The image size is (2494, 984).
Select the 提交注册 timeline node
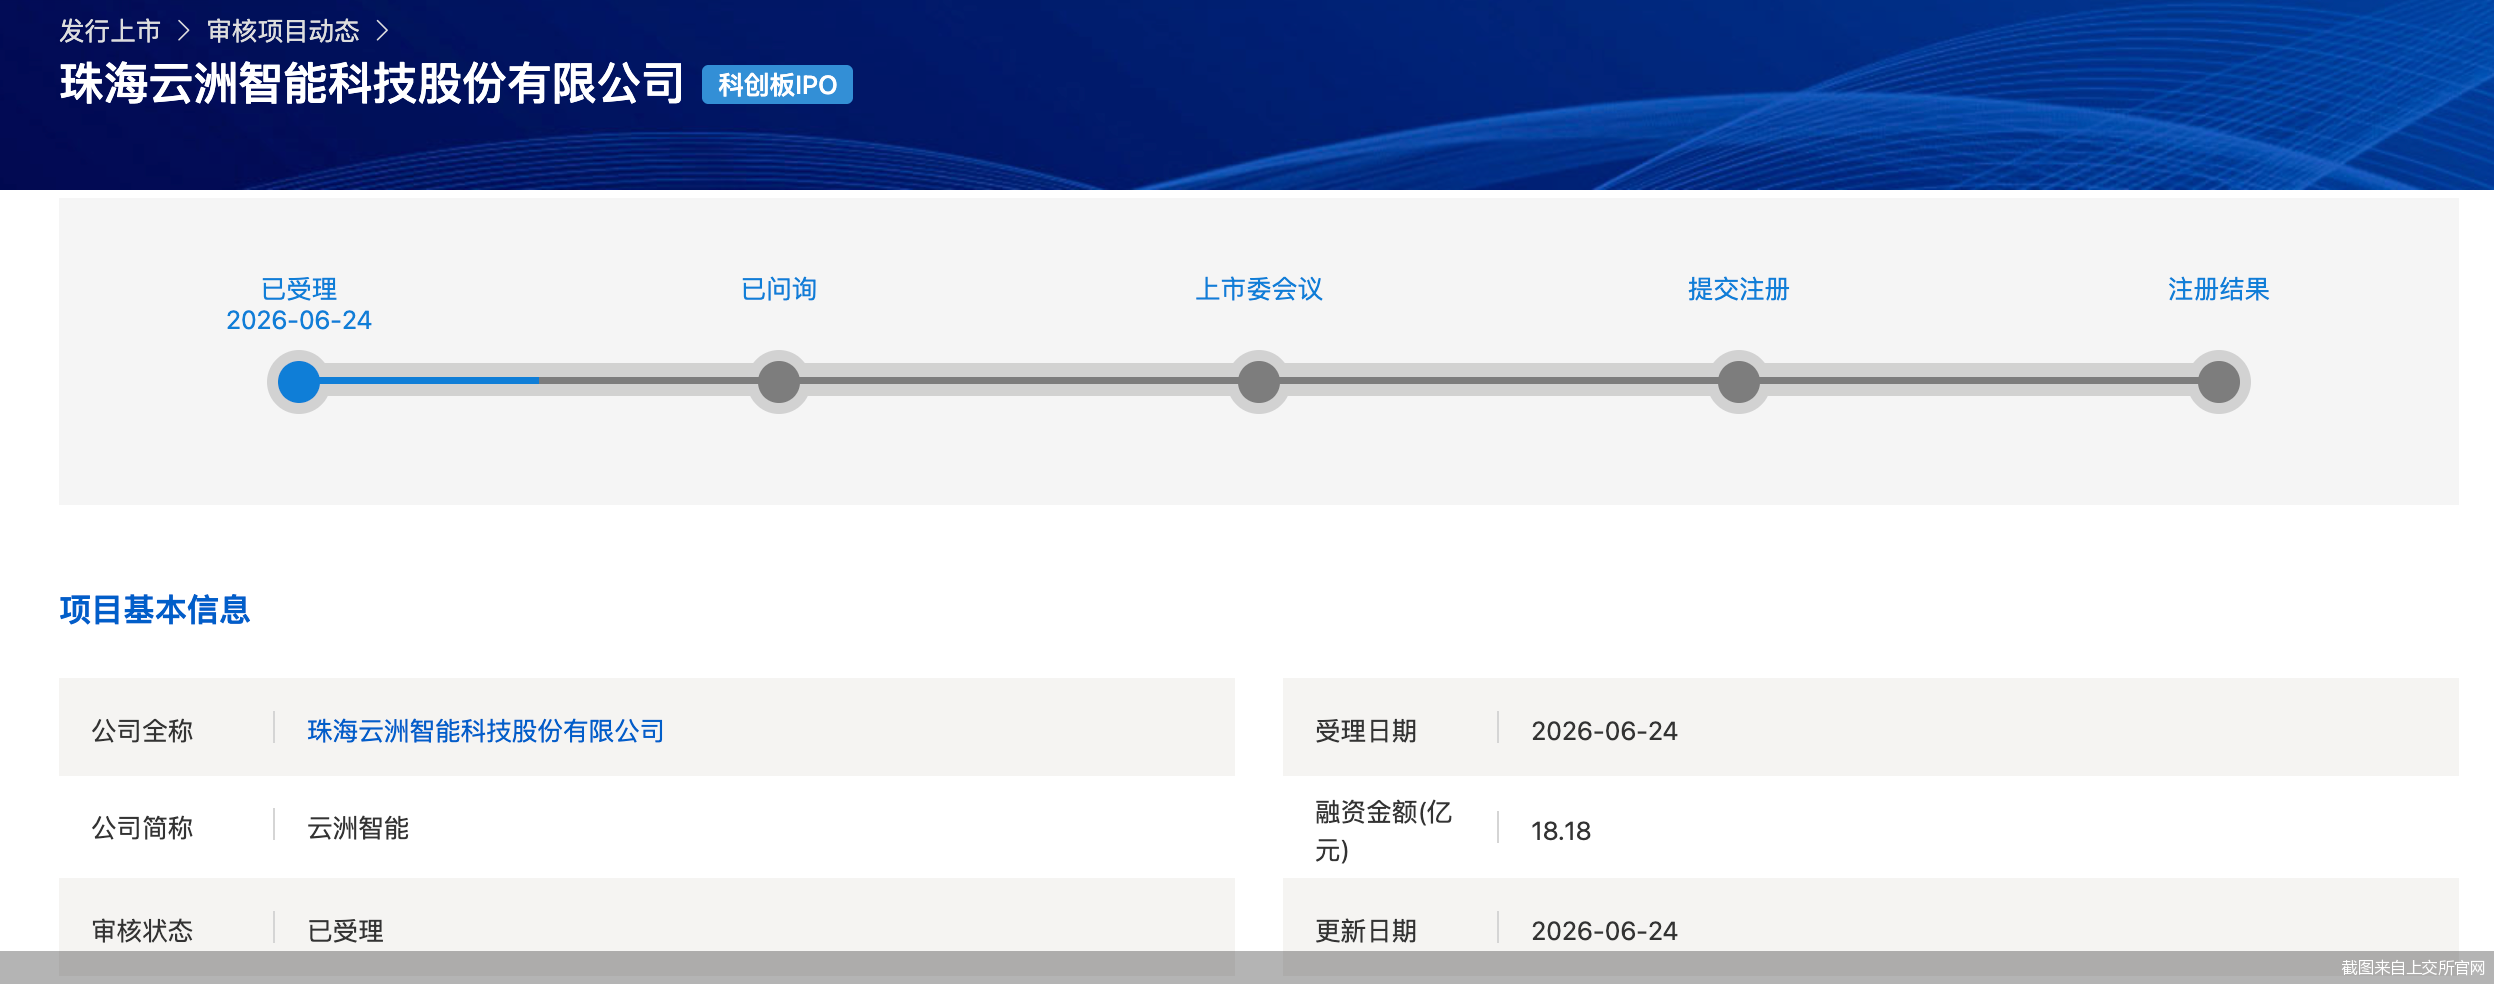tap(1739, 382)
